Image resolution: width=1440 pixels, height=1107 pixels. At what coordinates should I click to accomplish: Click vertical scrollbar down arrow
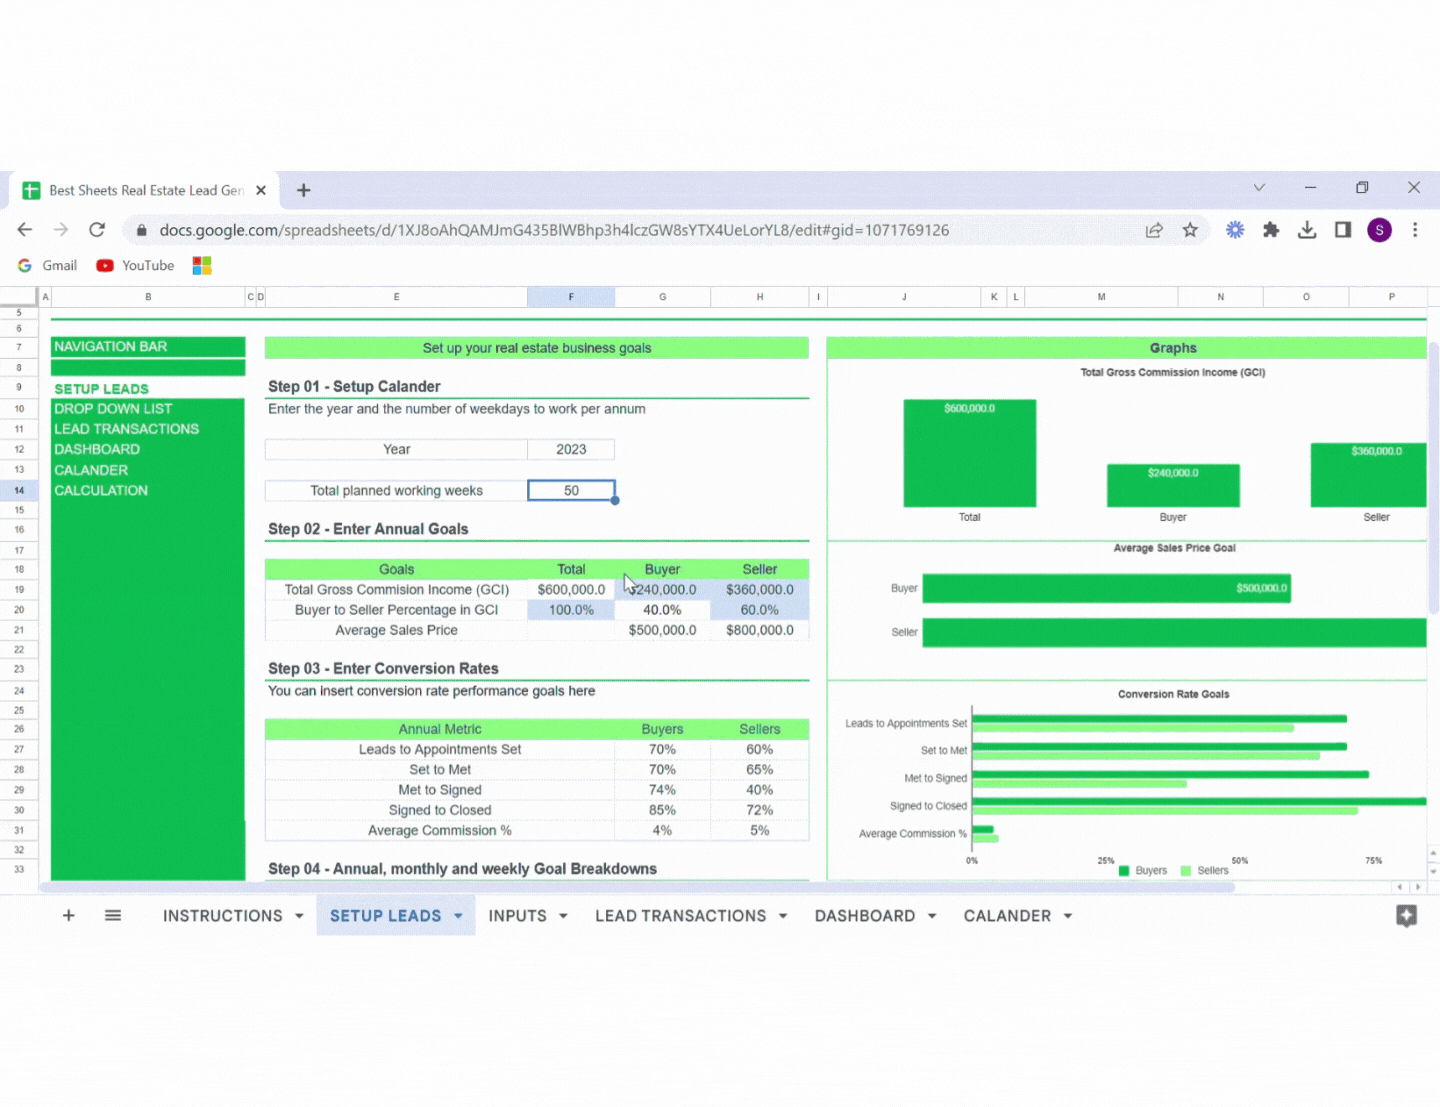[x=1433, y=872]
